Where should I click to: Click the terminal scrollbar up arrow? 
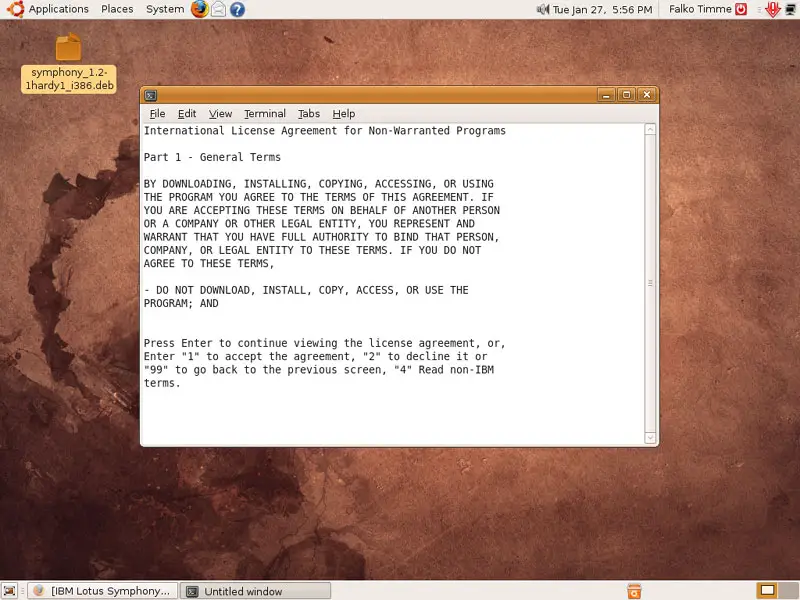pos(650,130)
